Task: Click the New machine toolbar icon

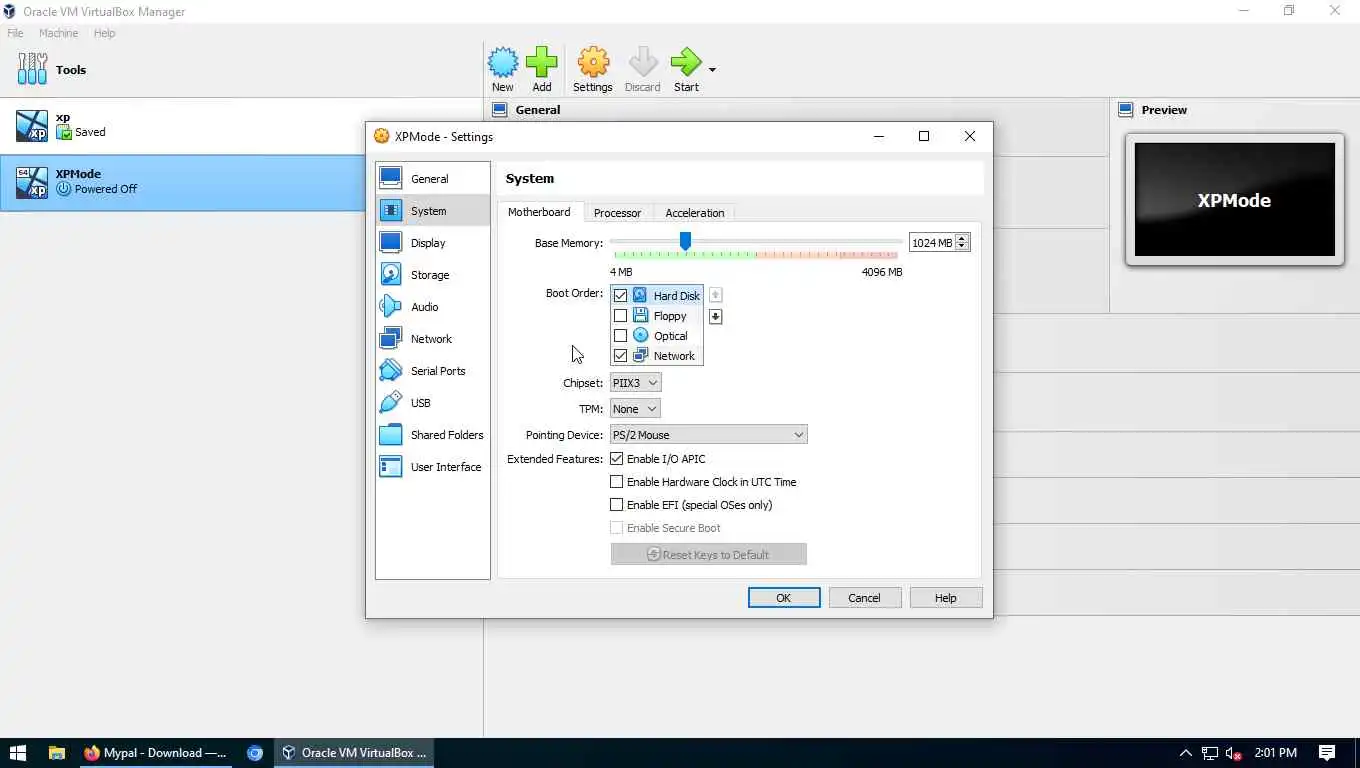Action: tap(503, 63)
